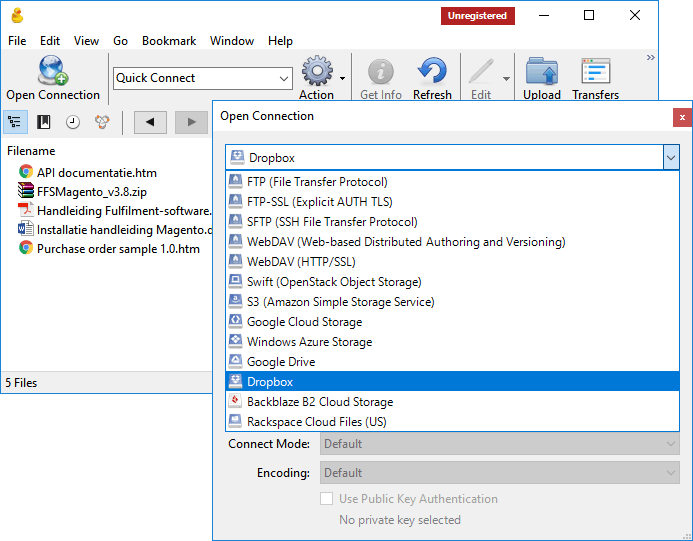This screenshot has height=541, width=693.
Task: Open the File menu
Action: click(x=17, y=41)
